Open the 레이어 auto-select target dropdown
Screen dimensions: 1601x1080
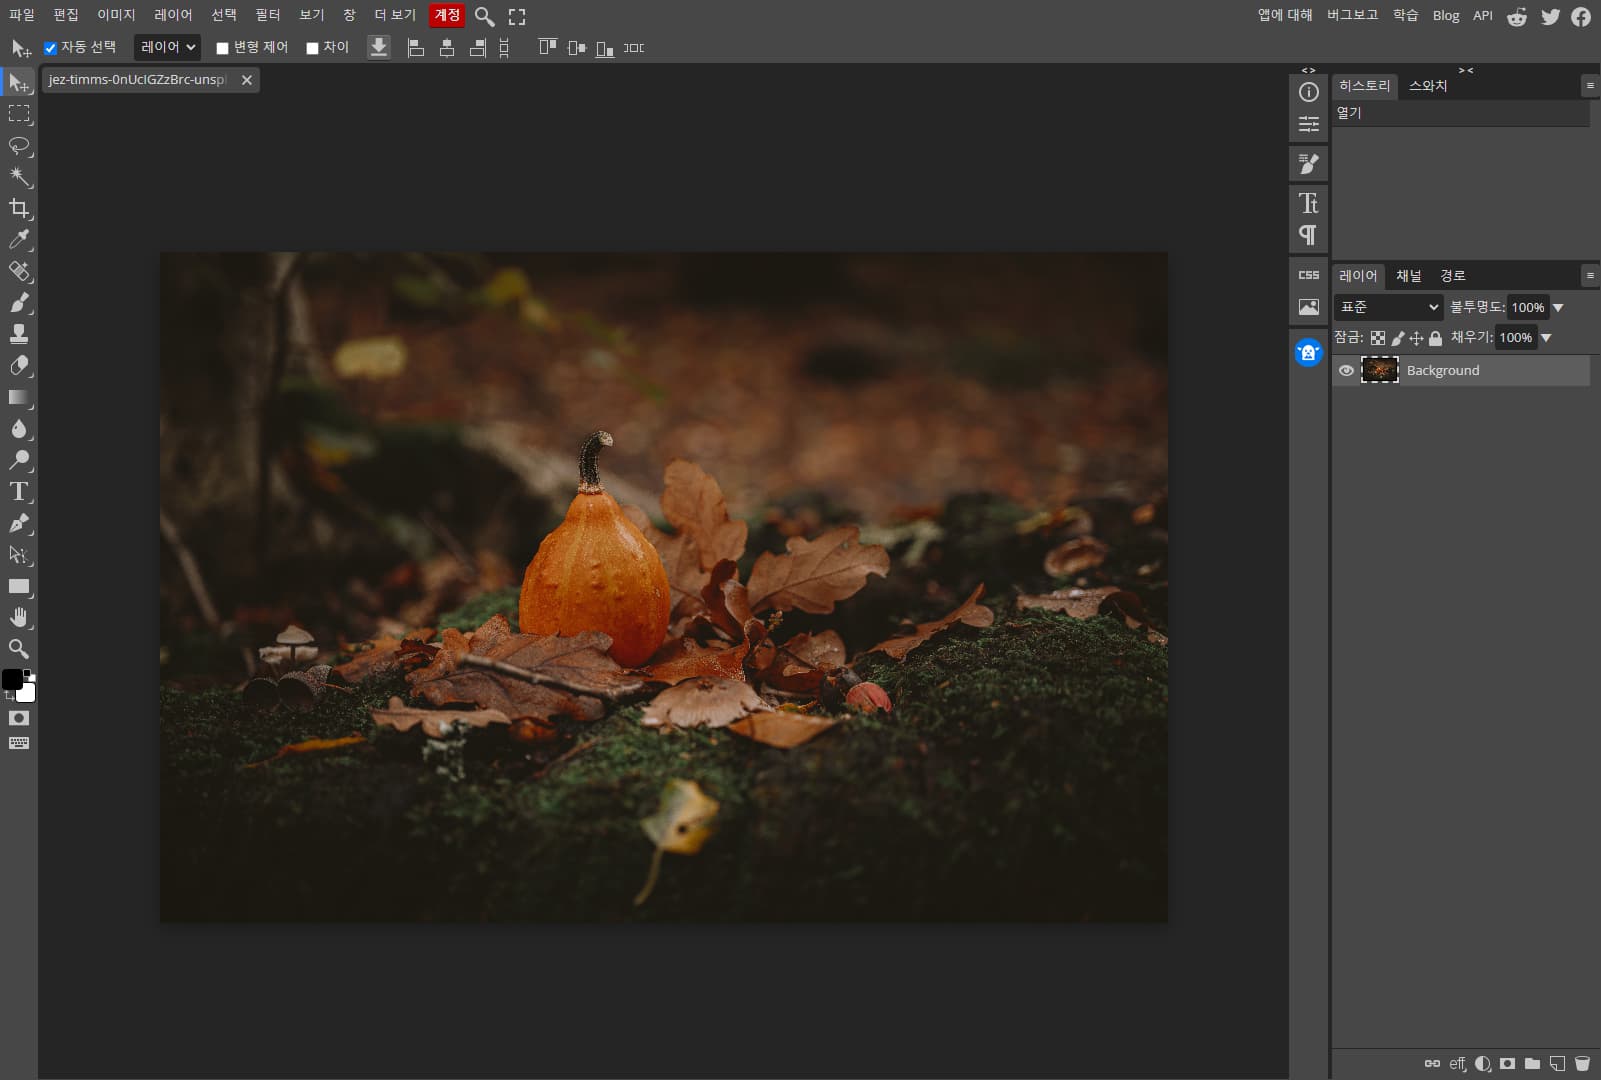[x=168, y=47]
